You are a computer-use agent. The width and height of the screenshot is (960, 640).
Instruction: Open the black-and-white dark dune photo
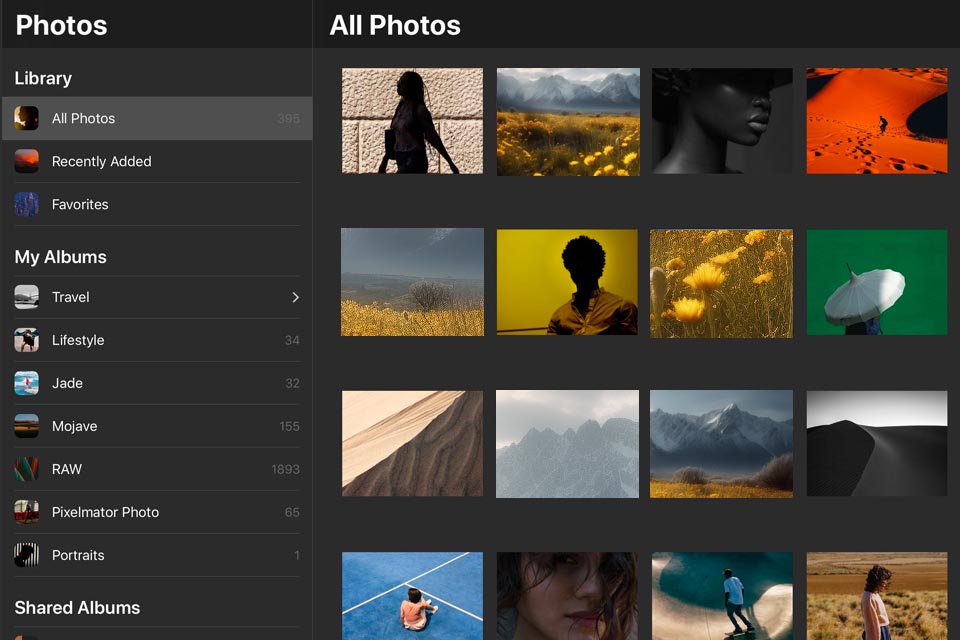pyautogui.click(x=877, y=443)
